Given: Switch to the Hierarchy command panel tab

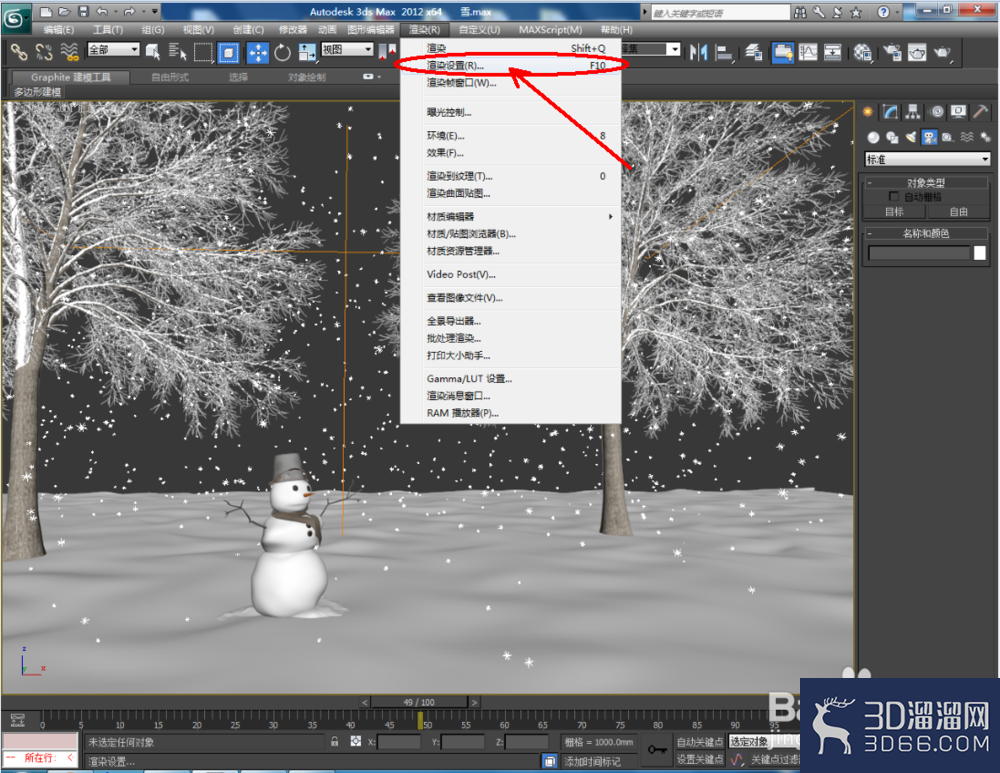Looking at the screenshot, I should [913, 112].
